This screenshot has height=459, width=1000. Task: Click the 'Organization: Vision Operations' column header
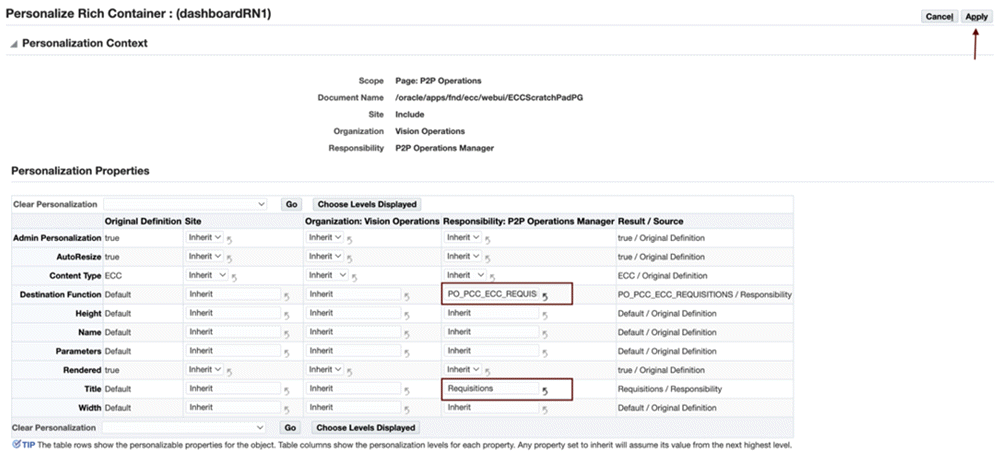tap(373, 221)
